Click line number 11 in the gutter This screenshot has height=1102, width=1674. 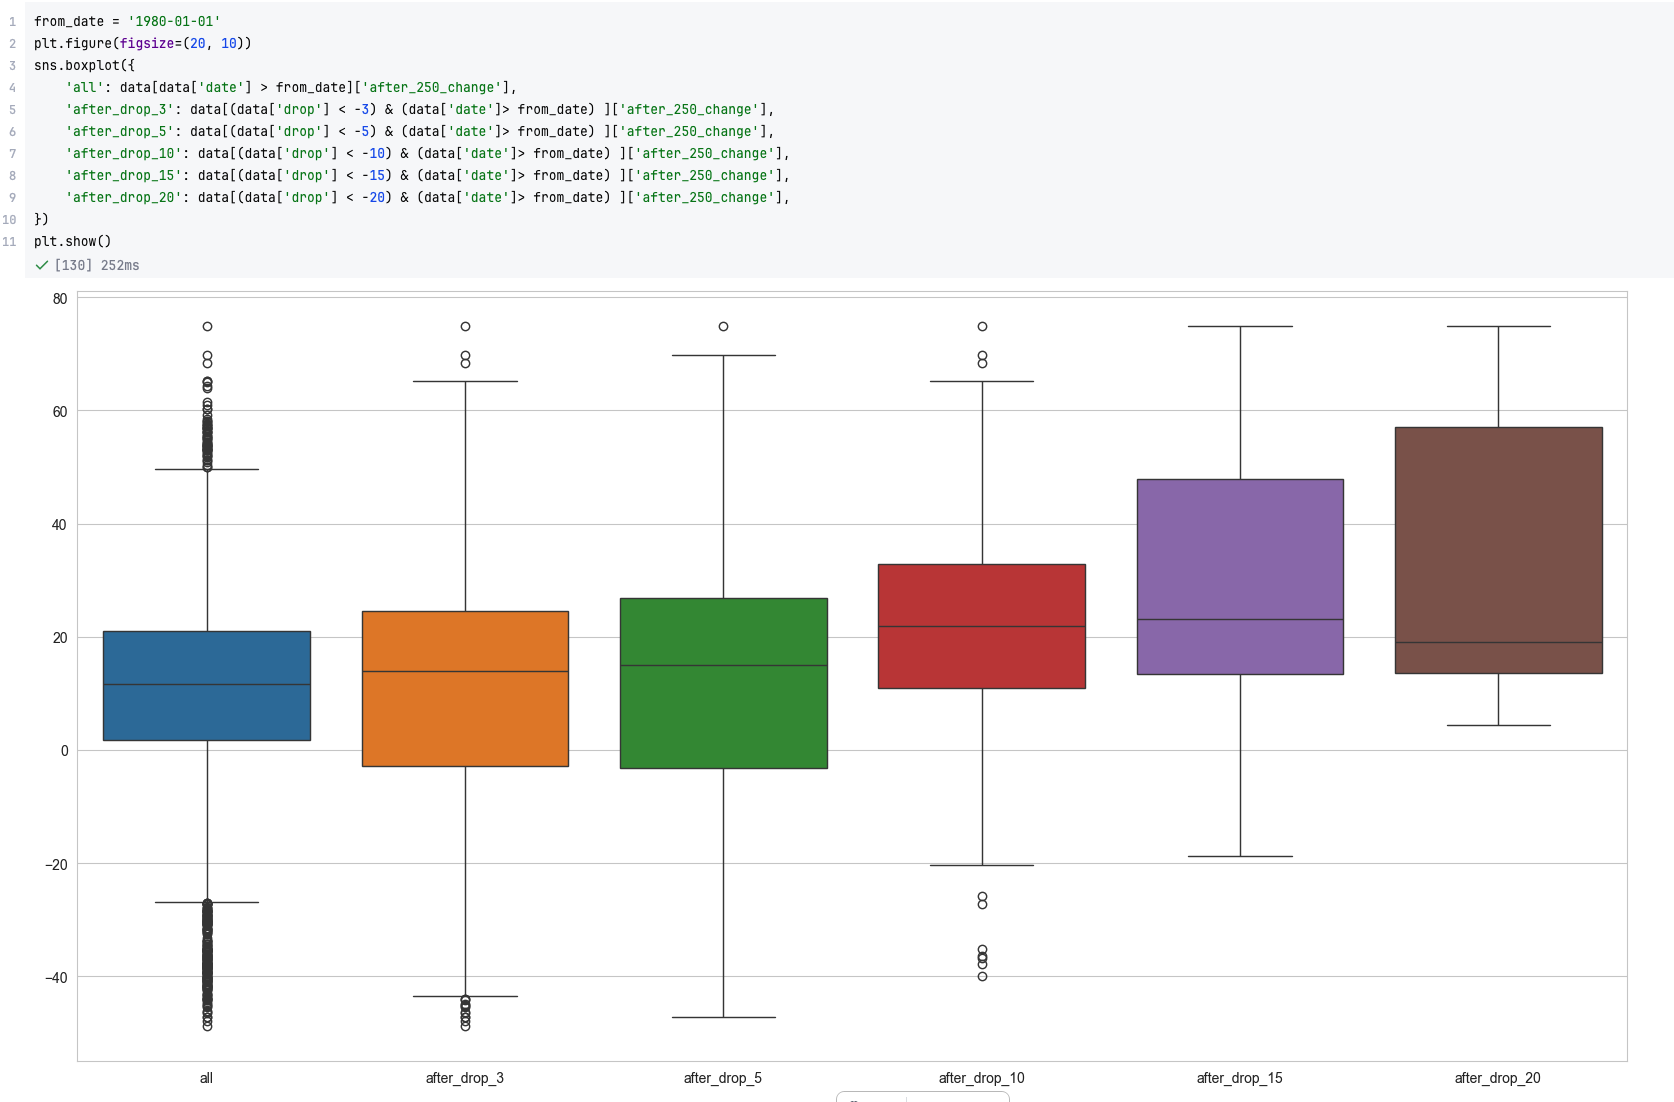(x=10, y=241)
